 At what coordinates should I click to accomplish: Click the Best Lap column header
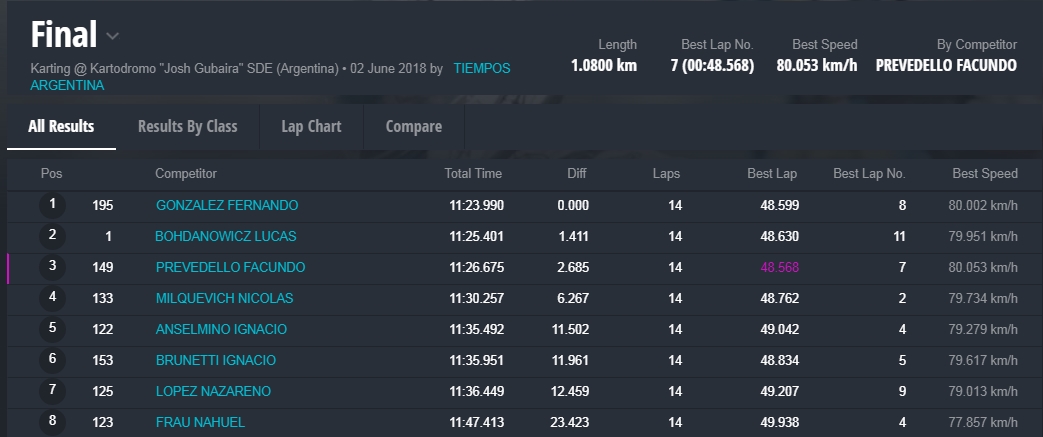(x=772, y=174)
